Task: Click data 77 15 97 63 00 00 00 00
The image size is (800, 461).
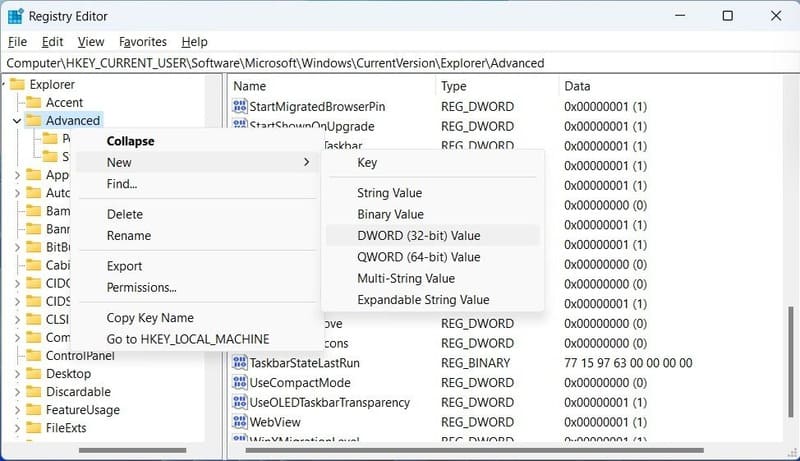Action: (x=628, y=363)
